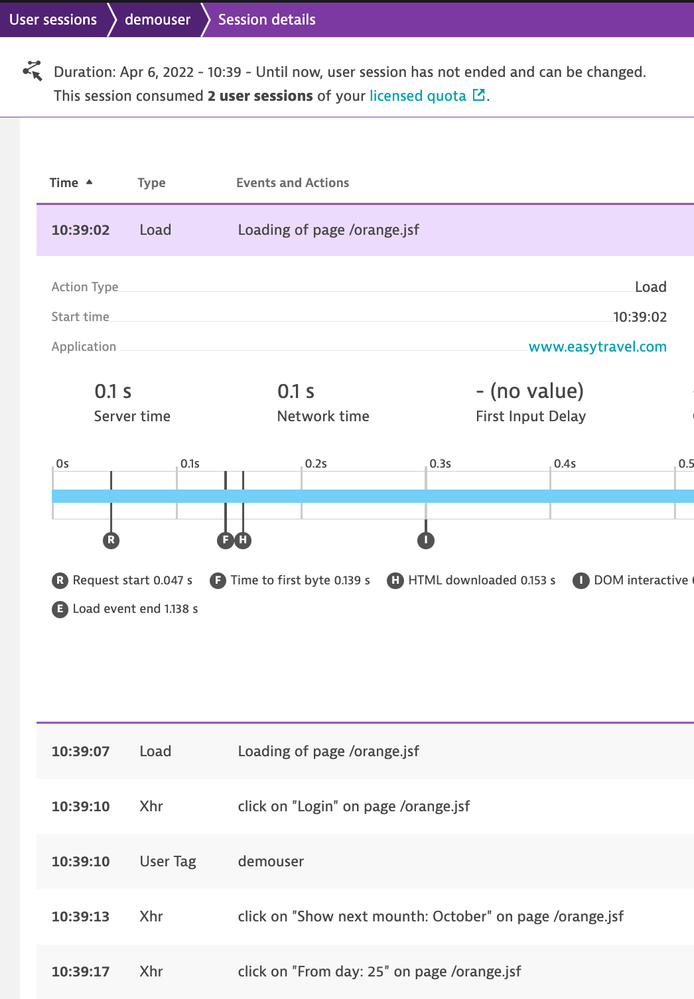Click the HTML downloaded legend icon

click(x=396, y=580)
